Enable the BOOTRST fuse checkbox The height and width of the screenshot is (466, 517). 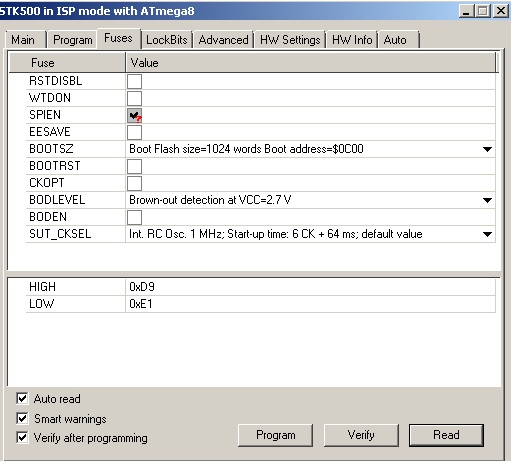[134, 166]
